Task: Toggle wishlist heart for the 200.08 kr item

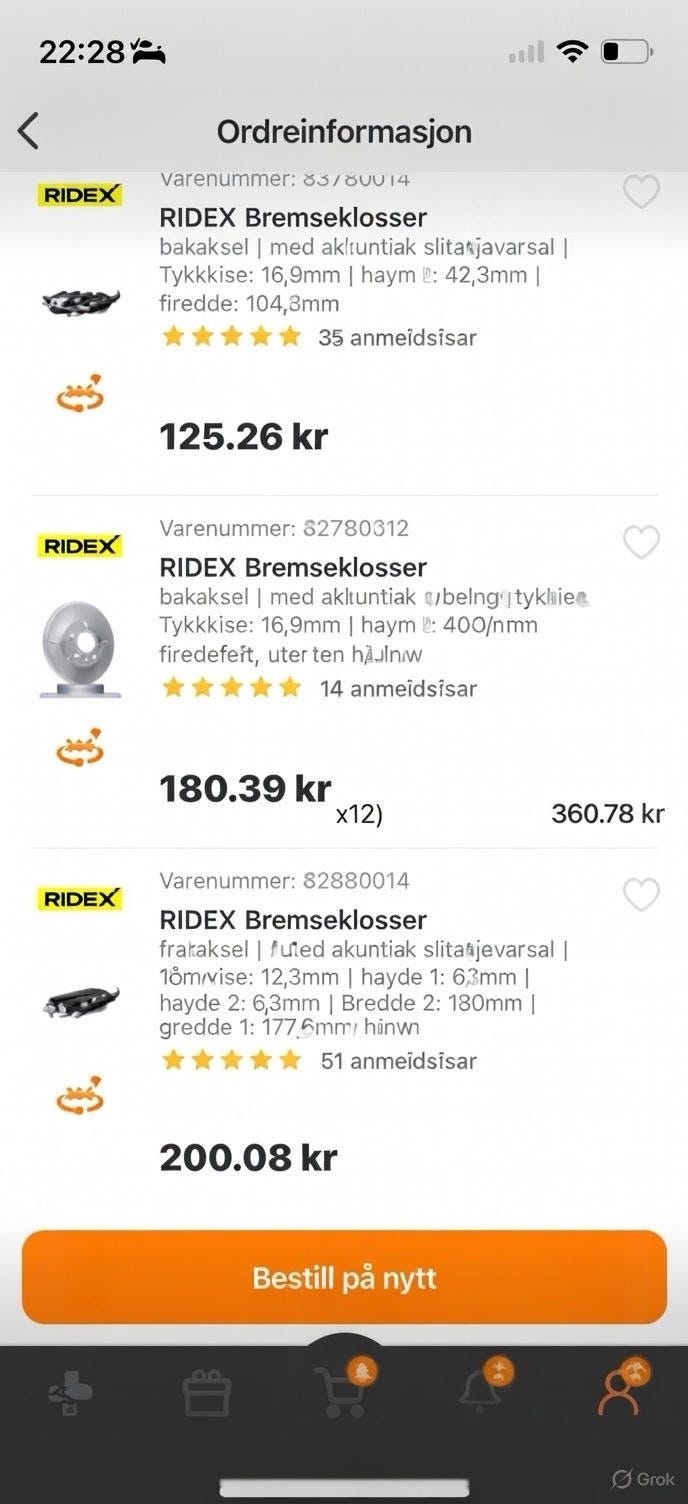Action: tap(641, 894)
